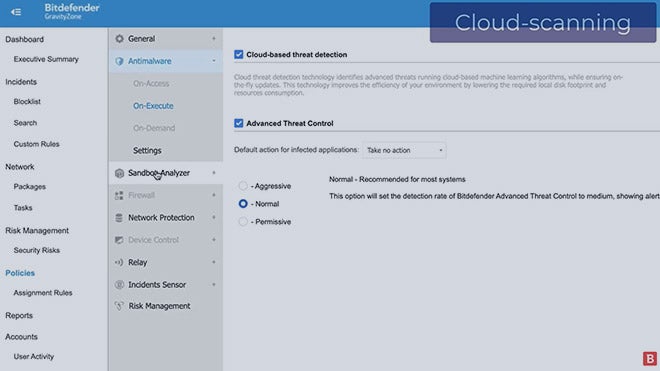The width and height of the screenshot is (660, 371).
Task: Select the Normal radio option
Action: (x=243, y=203)
